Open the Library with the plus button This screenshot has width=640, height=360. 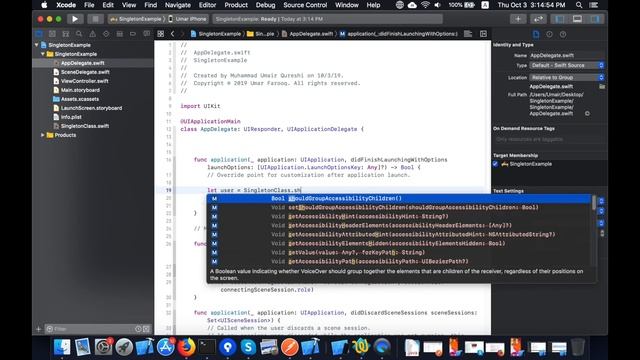tap(518, 19)
